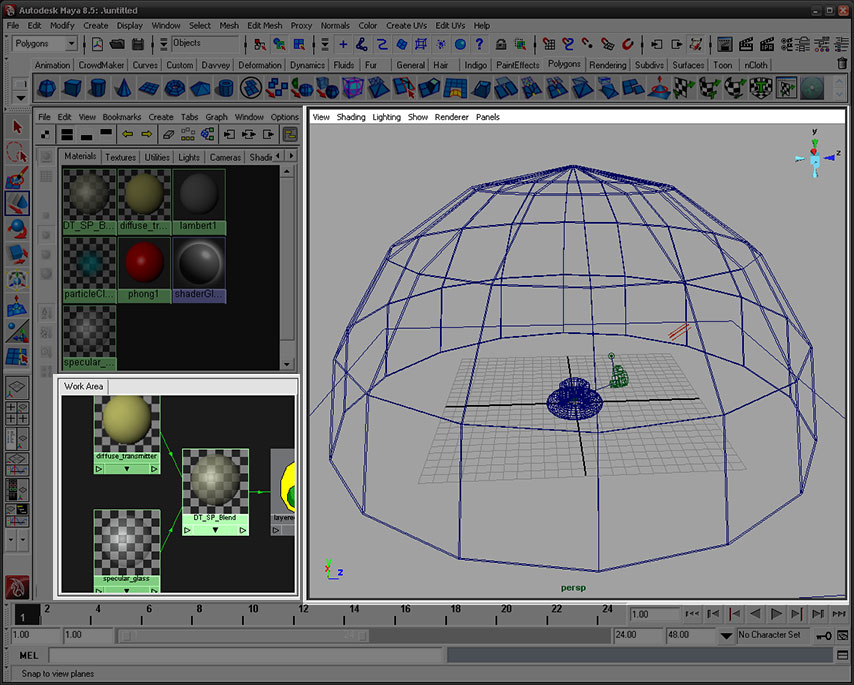Expand DT_SP_Blend node output arrow
Image resolution: width=854 pixels, height=685 pixels.
tap(243, 530)
